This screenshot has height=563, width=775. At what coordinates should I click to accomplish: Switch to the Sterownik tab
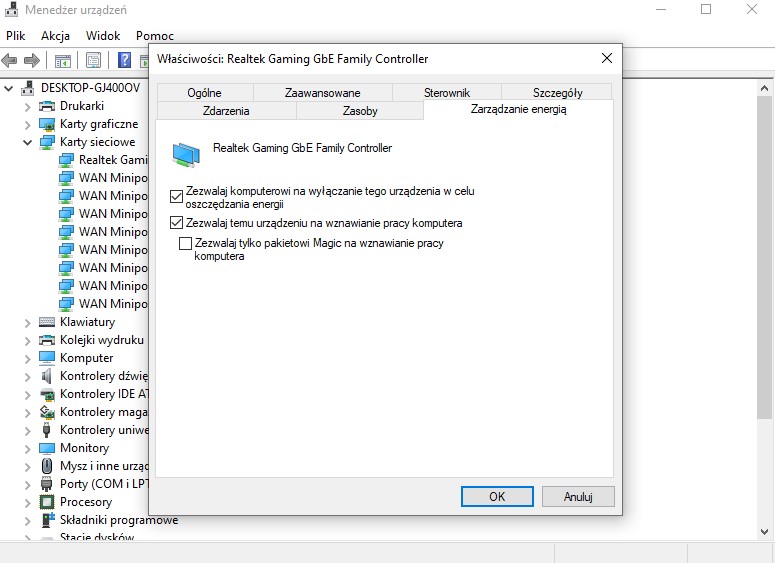446,92
